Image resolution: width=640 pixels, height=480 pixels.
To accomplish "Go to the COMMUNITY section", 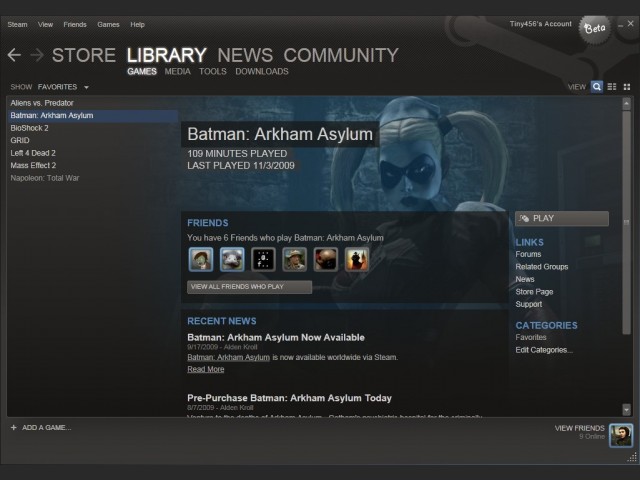I will point(341,55).
